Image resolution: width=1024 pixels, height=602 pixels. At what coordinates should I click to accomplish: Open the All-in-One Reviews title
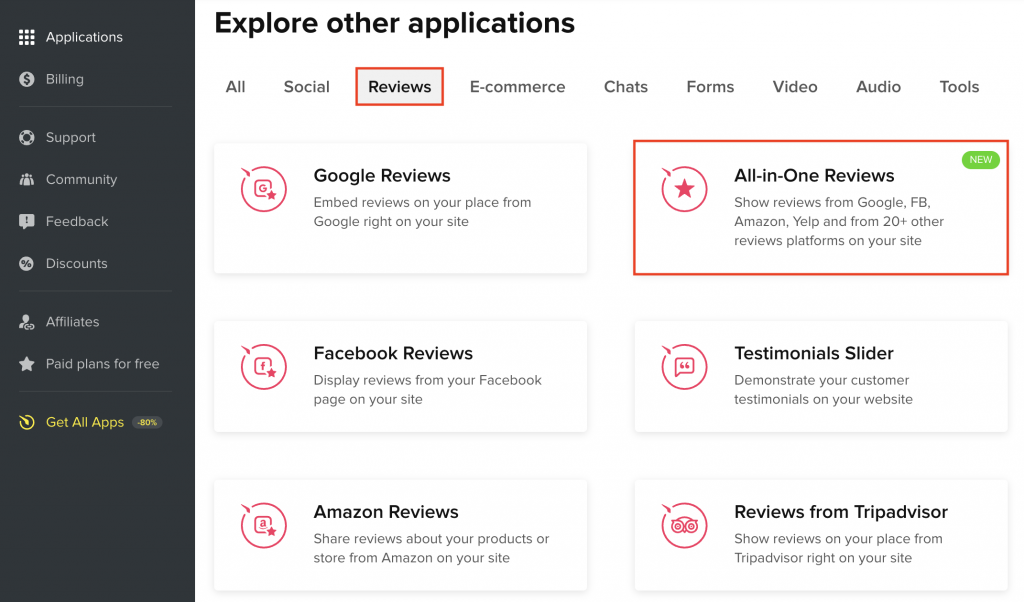pyautogui.click(x=814, y=176)
